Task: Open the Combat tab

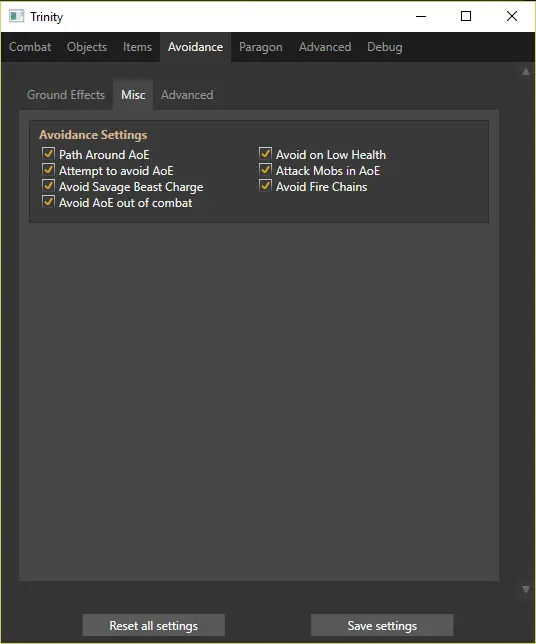Action: click(x=30, y=47)
